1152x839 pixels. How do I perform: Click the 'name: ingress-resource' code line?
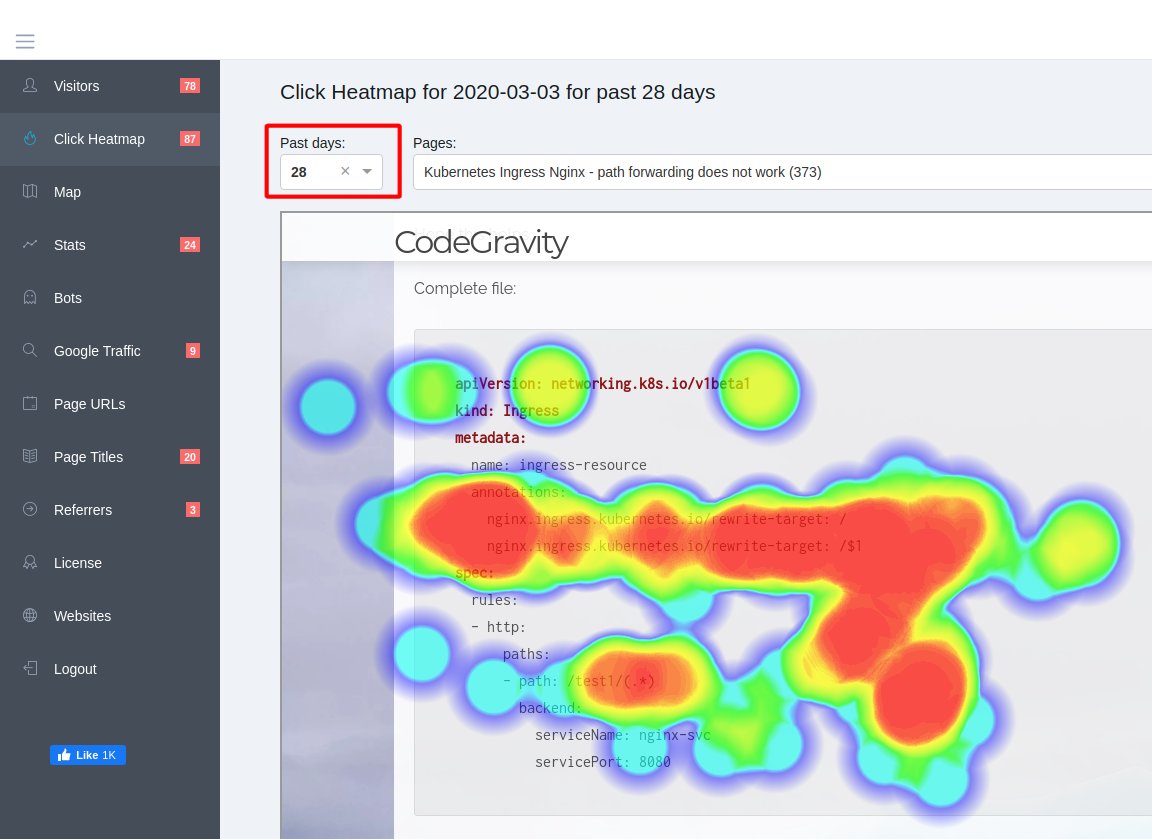coord(558,465)
